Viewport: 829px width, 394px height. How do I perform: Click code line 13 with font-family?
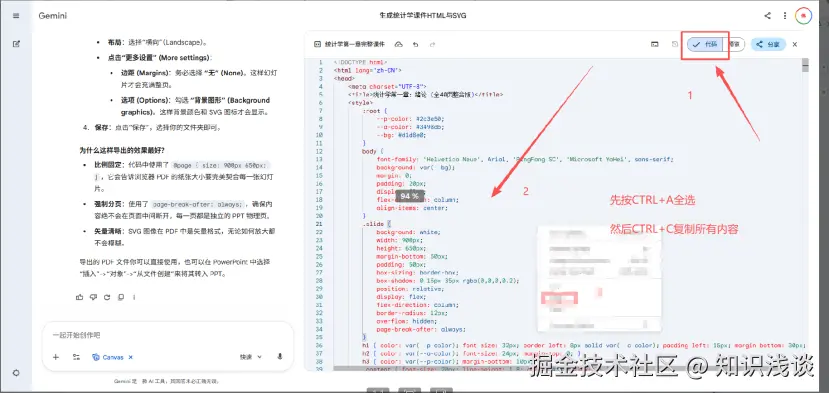[x=524, y=159]
